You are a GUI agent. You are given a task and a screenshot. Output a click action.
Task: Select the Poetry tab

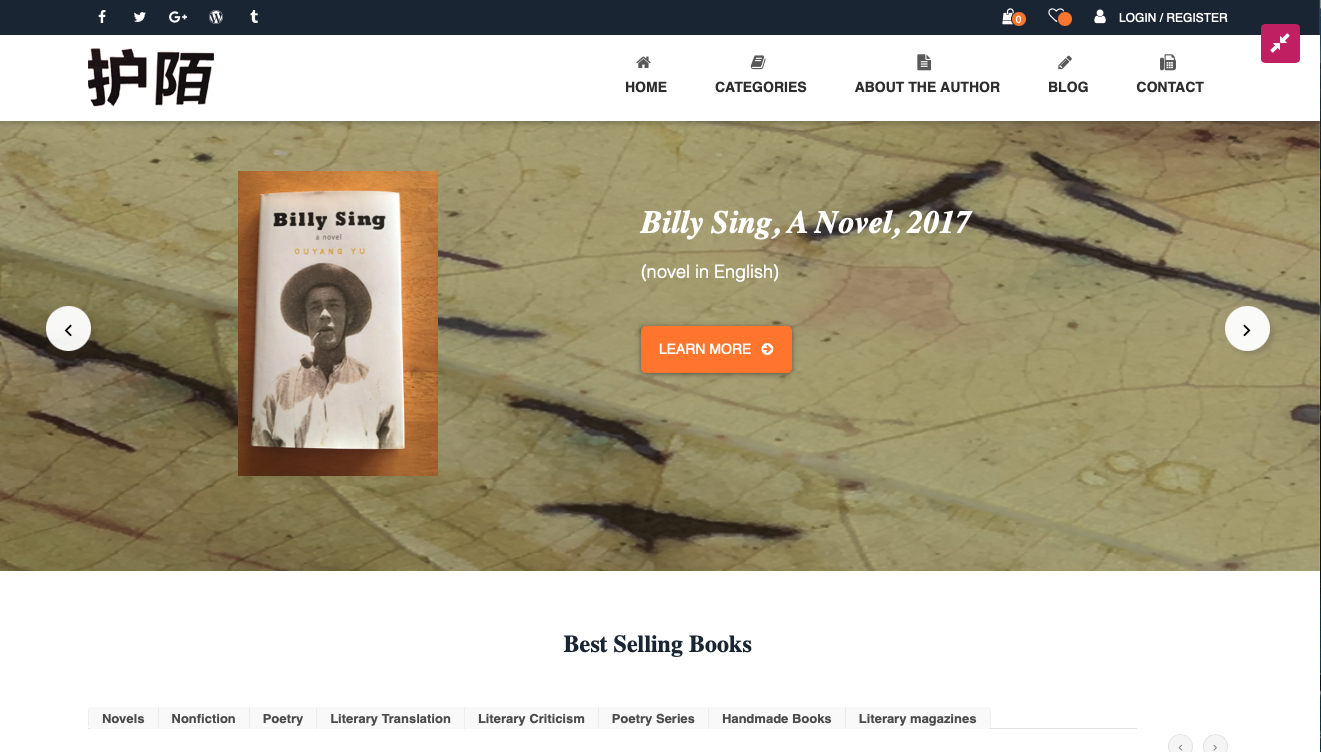click(283, 718)
